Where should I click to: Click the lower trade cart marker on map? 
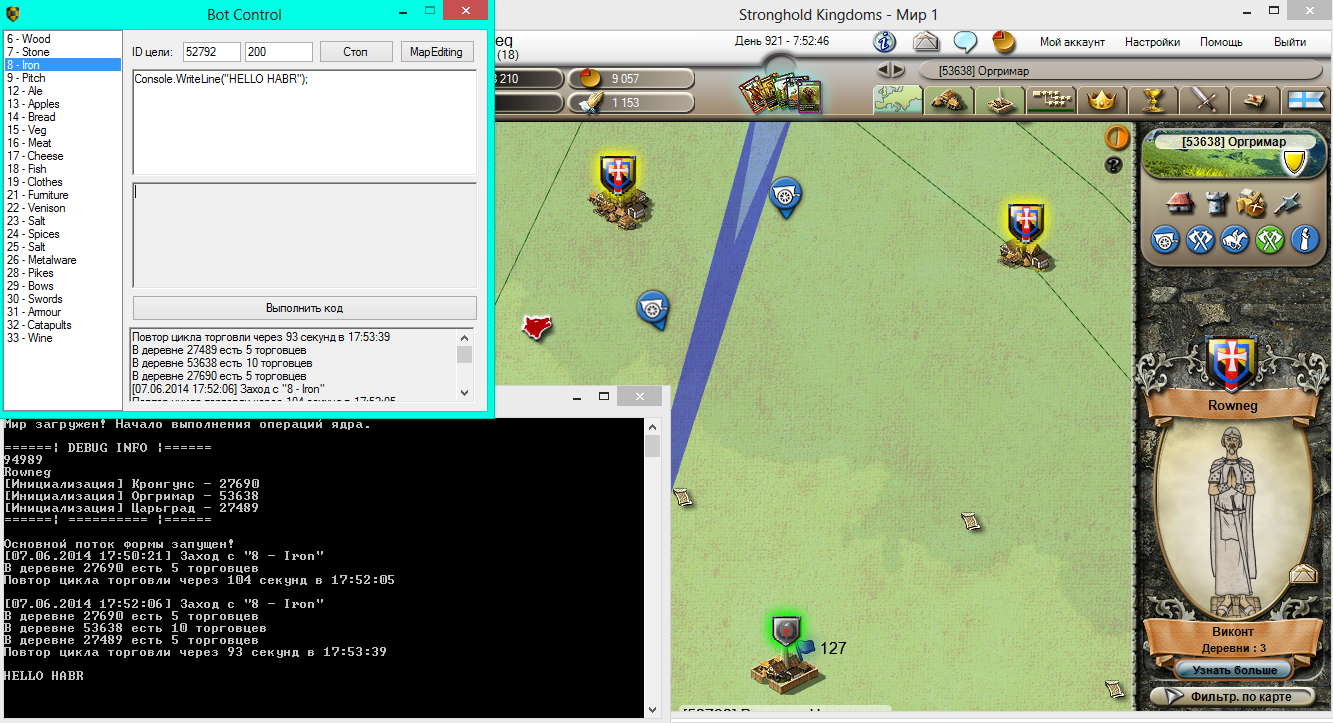(652, 308)
